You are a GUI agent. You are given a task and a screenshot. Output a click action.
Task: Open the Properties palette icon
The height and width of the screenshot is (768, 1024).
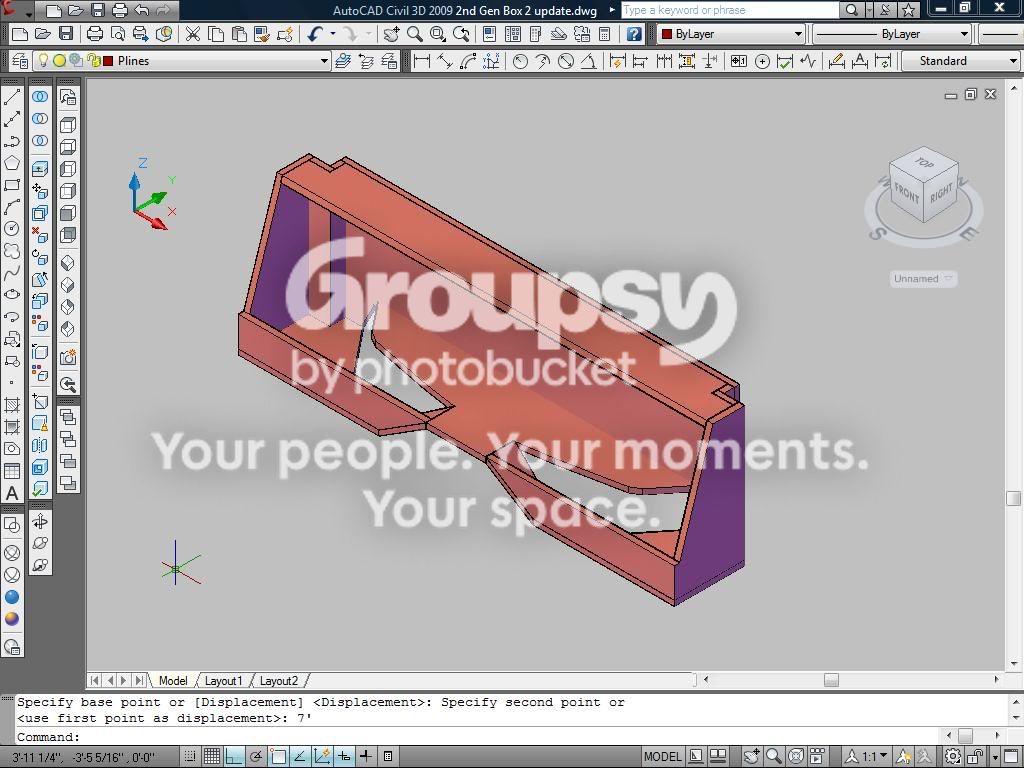(489, 34)
